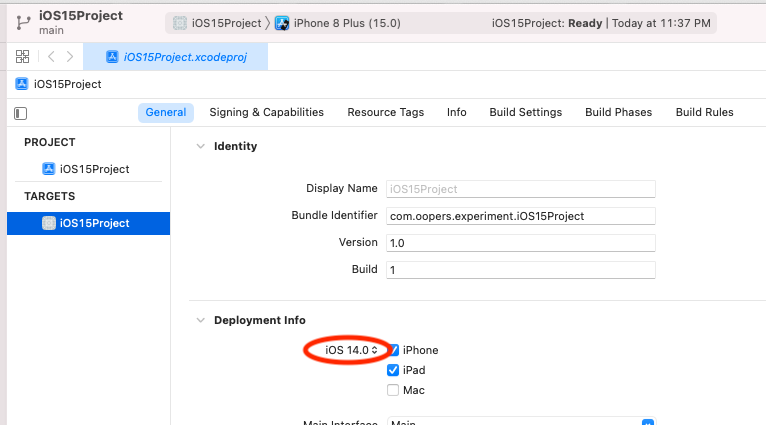This screenshot has height=425, width=766.
Task: Open the related items grid icon
Action: pos(22,57)
